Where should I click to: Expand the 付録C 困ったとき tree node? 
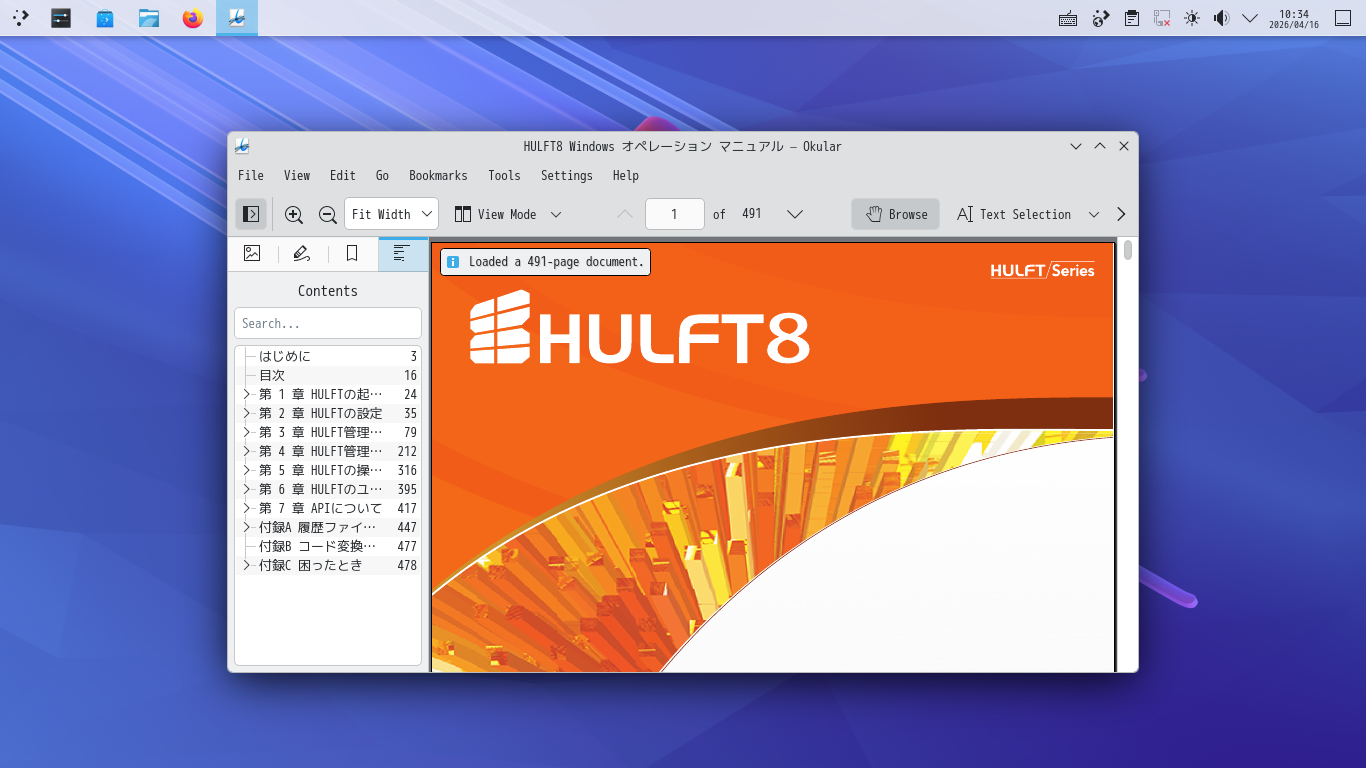[247, 565]
